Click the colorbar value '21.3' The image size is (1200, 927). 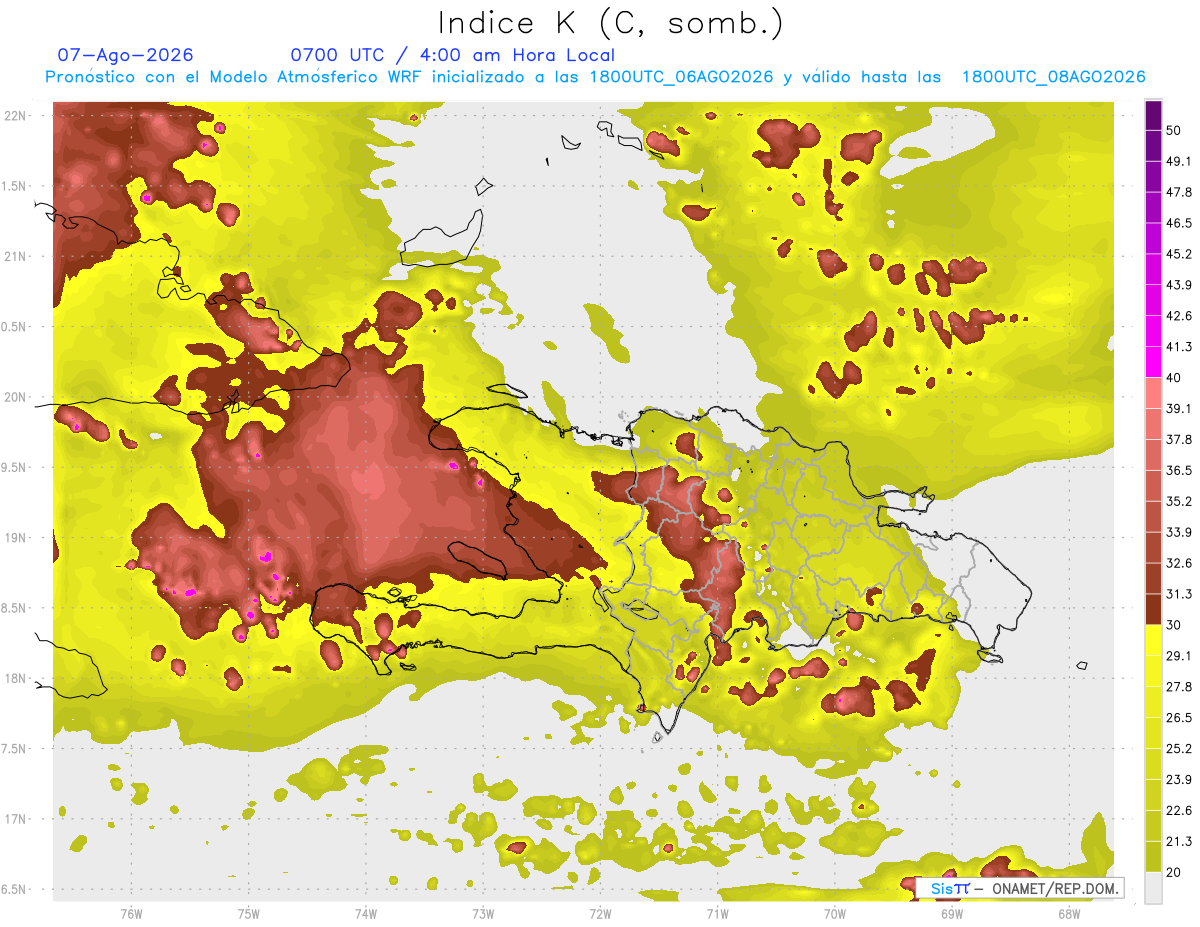pyautogui.click(x=1179, y=841)
